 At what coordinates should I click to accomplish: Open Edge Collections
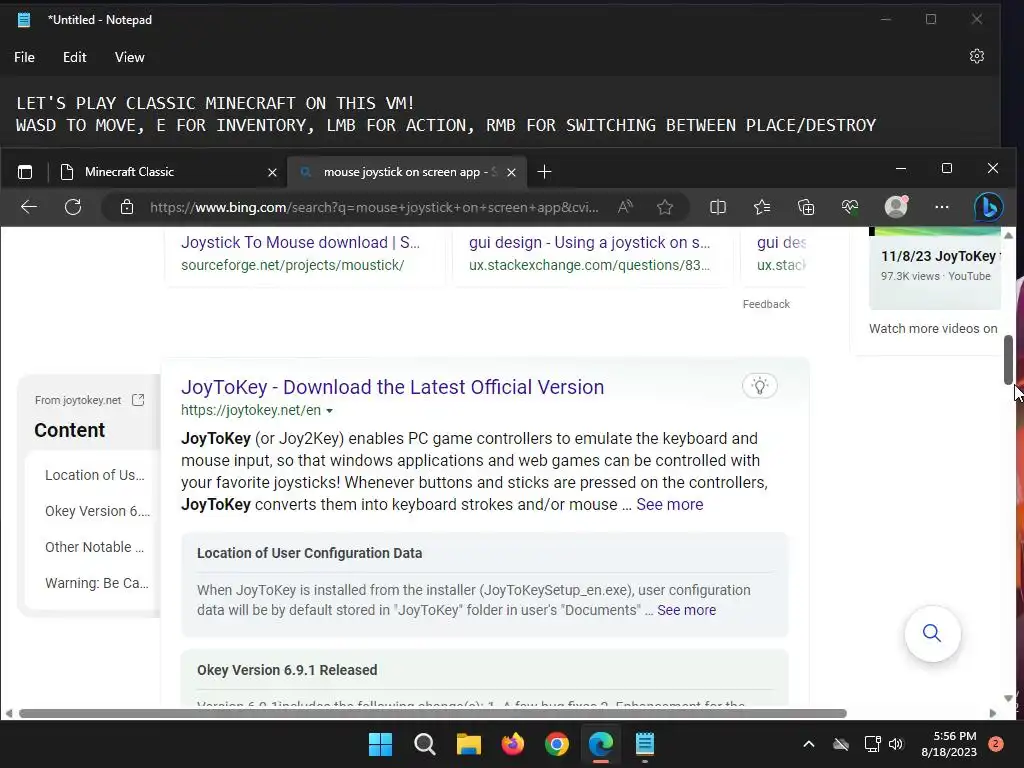(806, 207)
